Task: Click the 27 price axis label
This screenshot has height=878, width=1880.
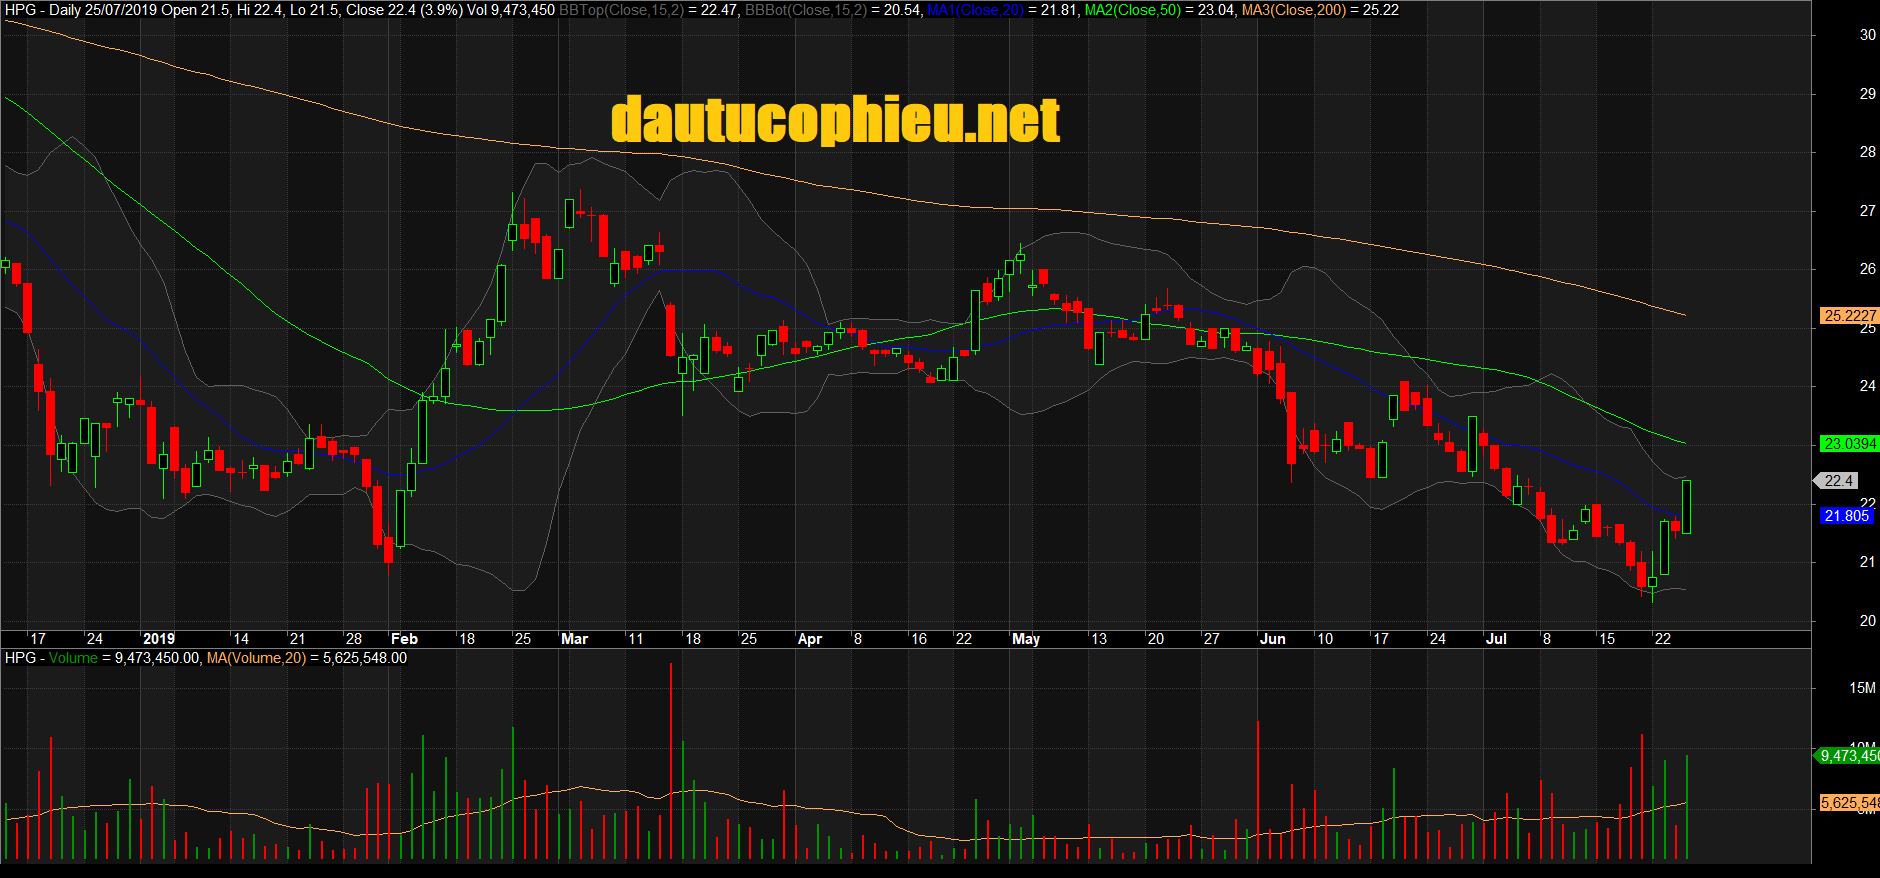Action: pyautogui.click(x=1867, y=211)
